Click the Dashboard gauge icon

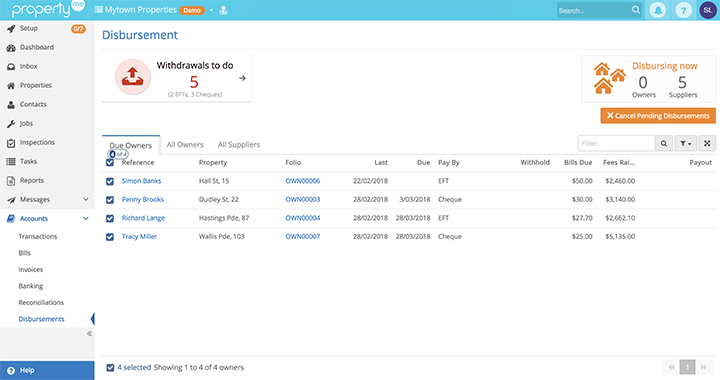[11, 48]
